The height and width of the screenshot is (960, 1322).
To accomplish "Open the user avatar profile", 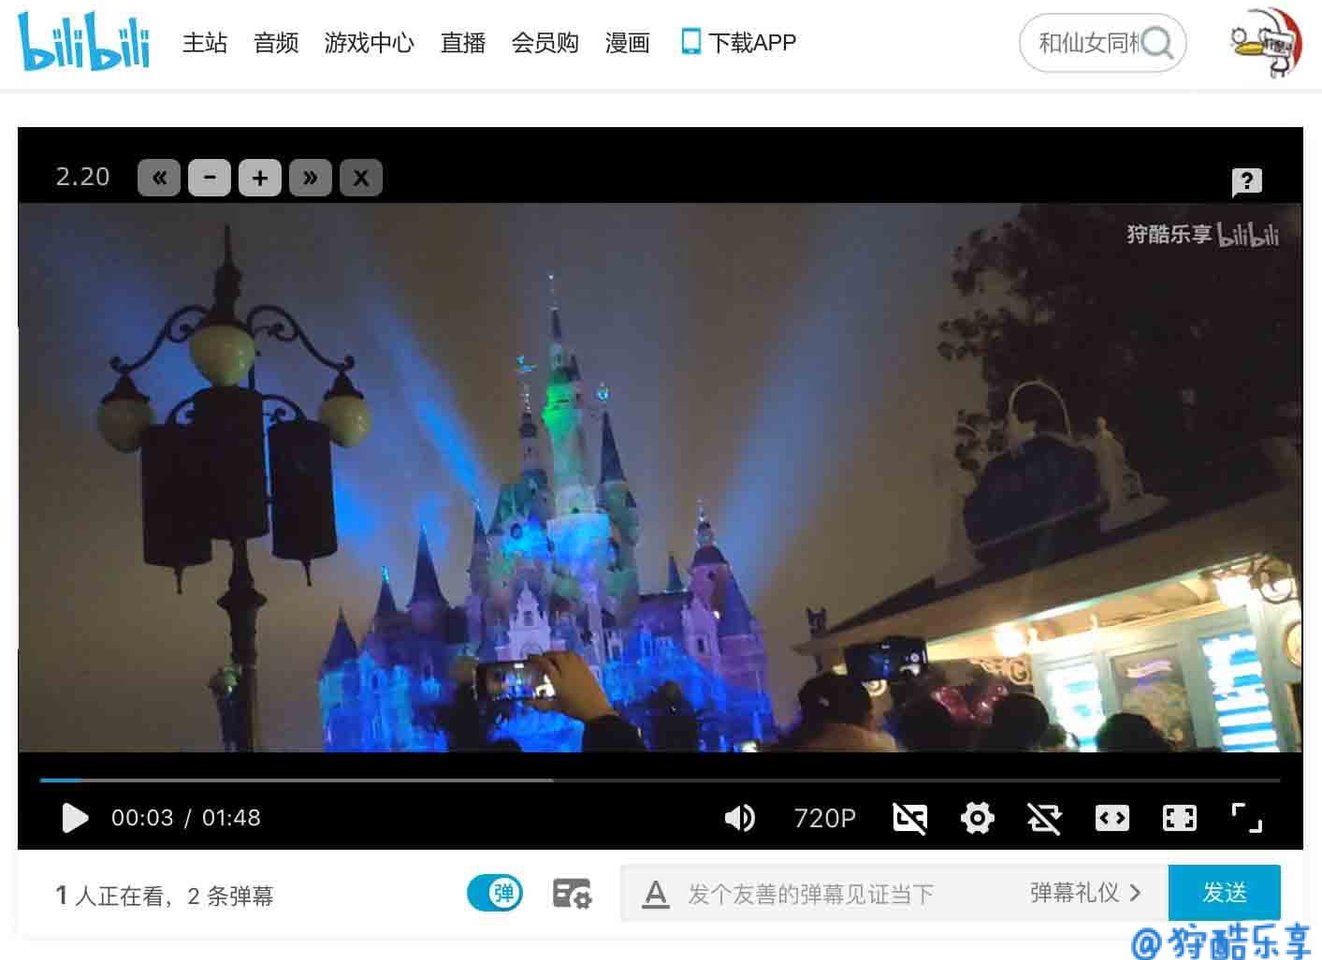I will (1265, 43).
